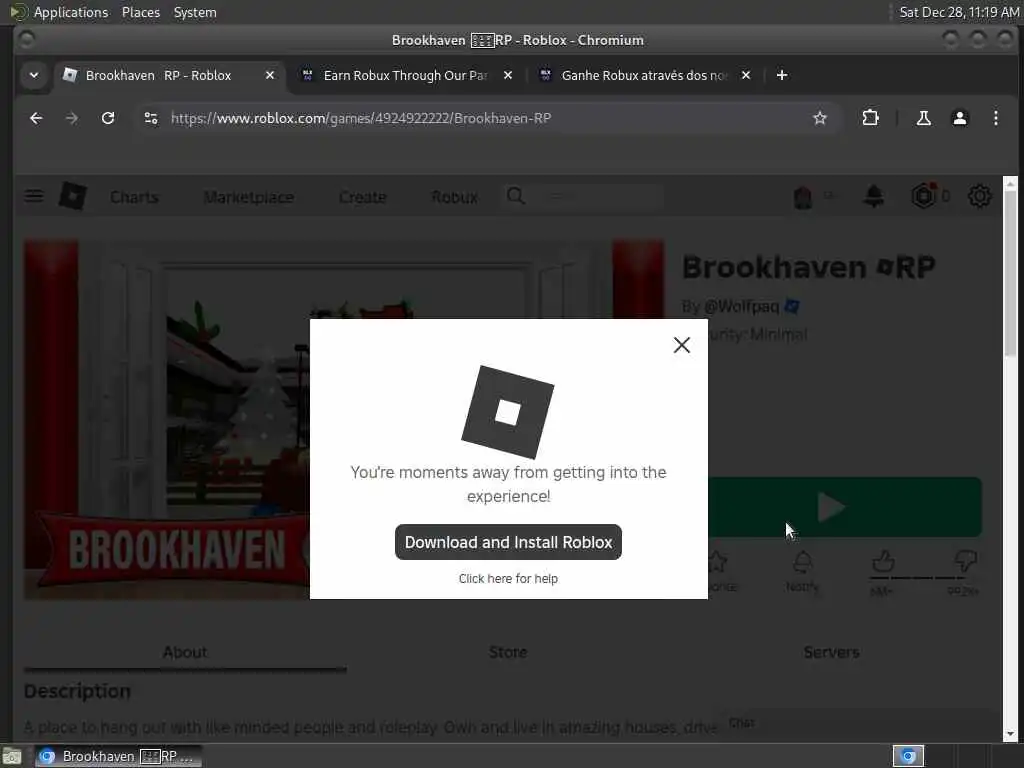Open Chrome Labs flask icon

[923, 118]
